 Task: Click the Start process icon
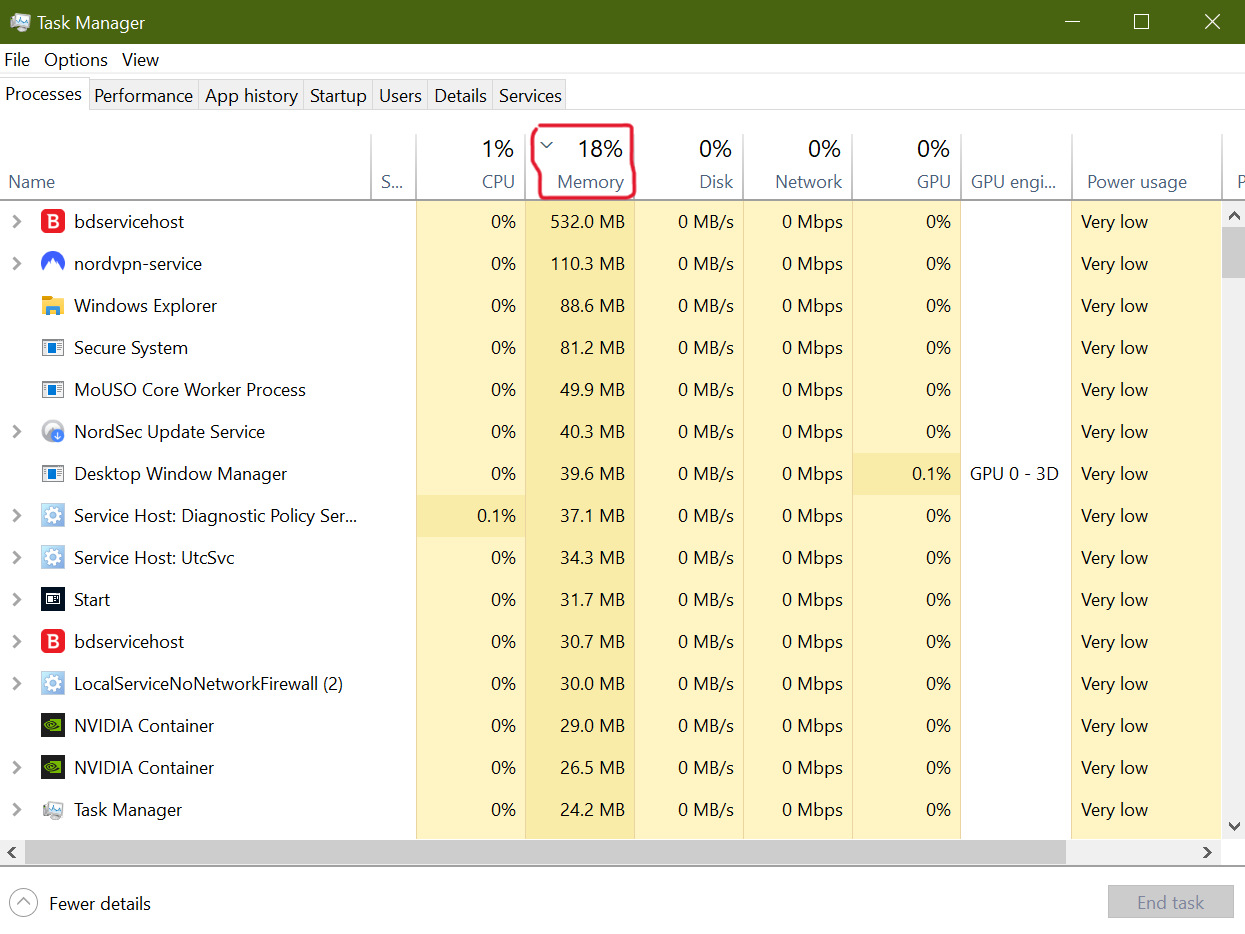(x=53, y=600)
